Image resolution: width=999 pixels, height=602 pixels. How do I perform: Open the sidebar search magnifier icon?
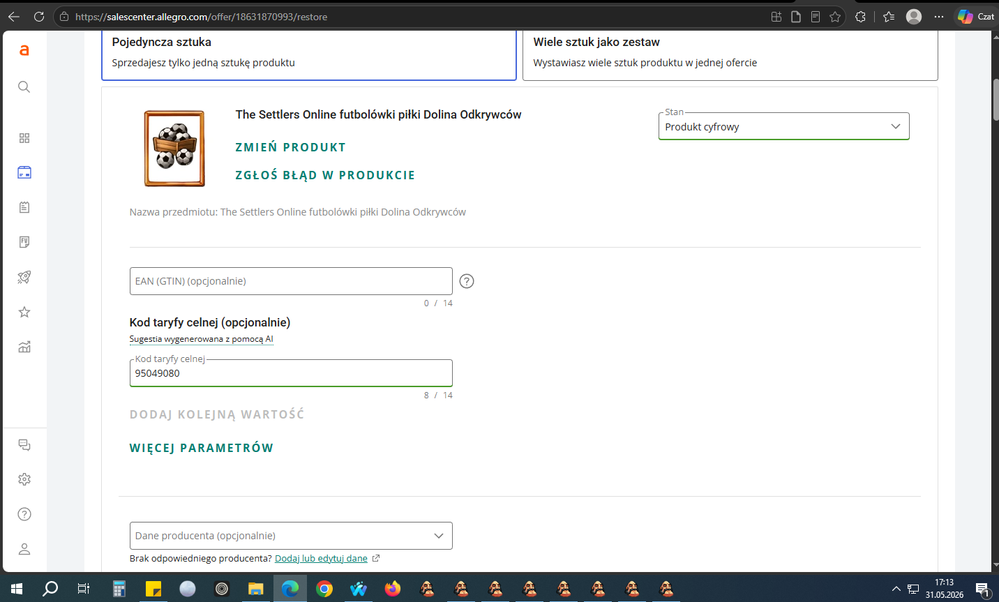[x=24, y=87]
